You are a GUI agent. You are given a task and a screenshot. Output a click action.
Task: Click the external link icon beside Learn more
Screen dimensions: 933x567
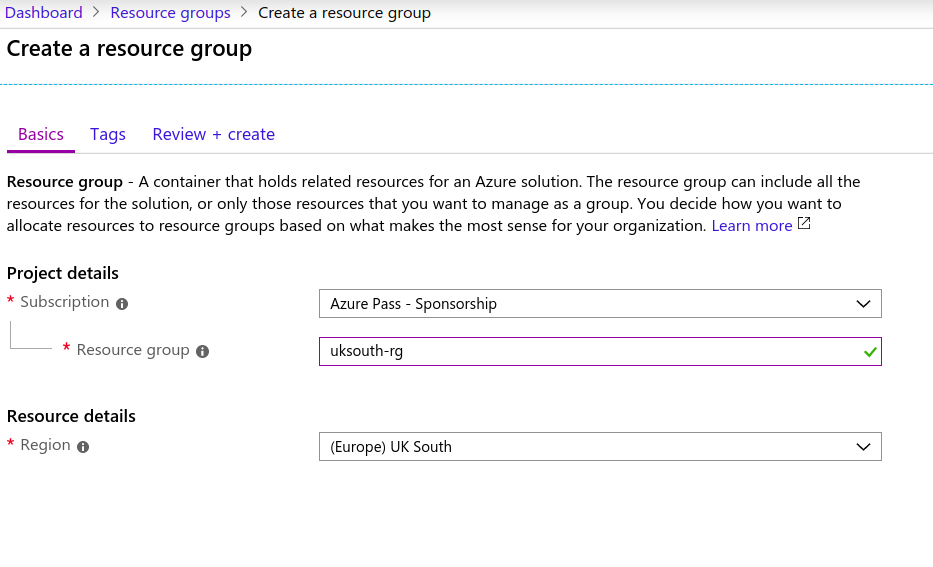(804, 224)
